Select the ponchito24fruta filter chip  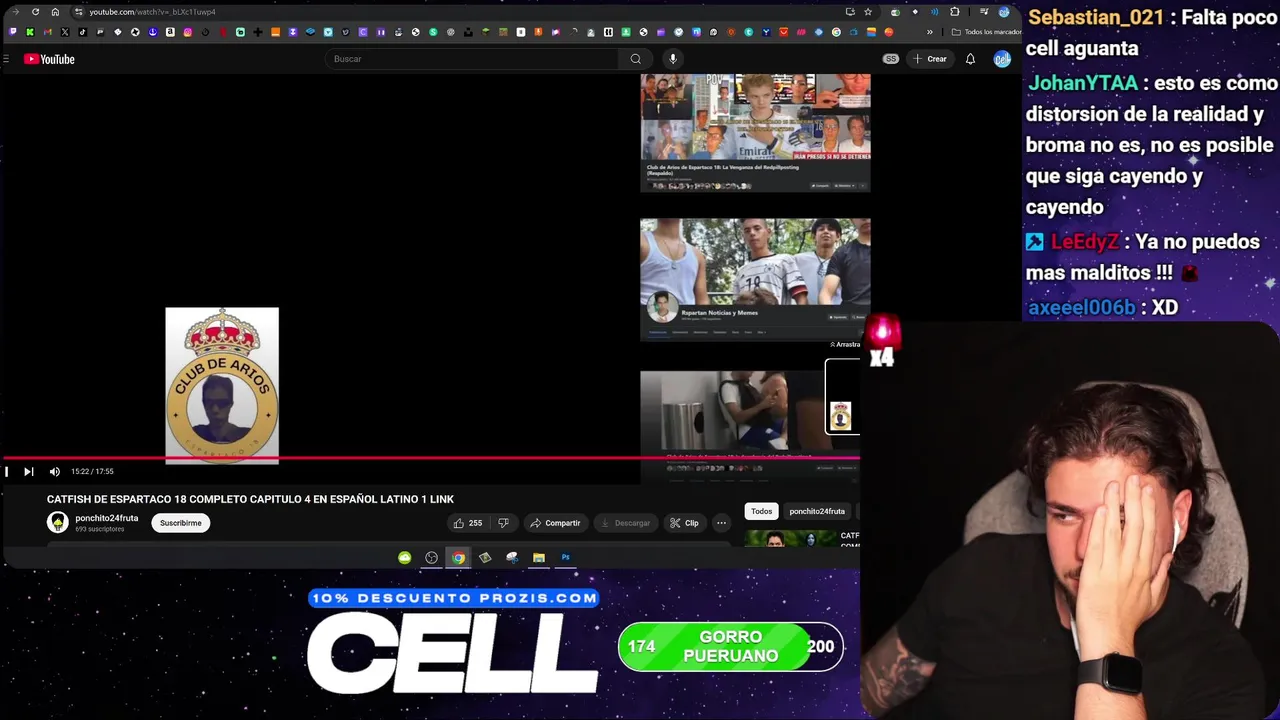click(817, 511)
